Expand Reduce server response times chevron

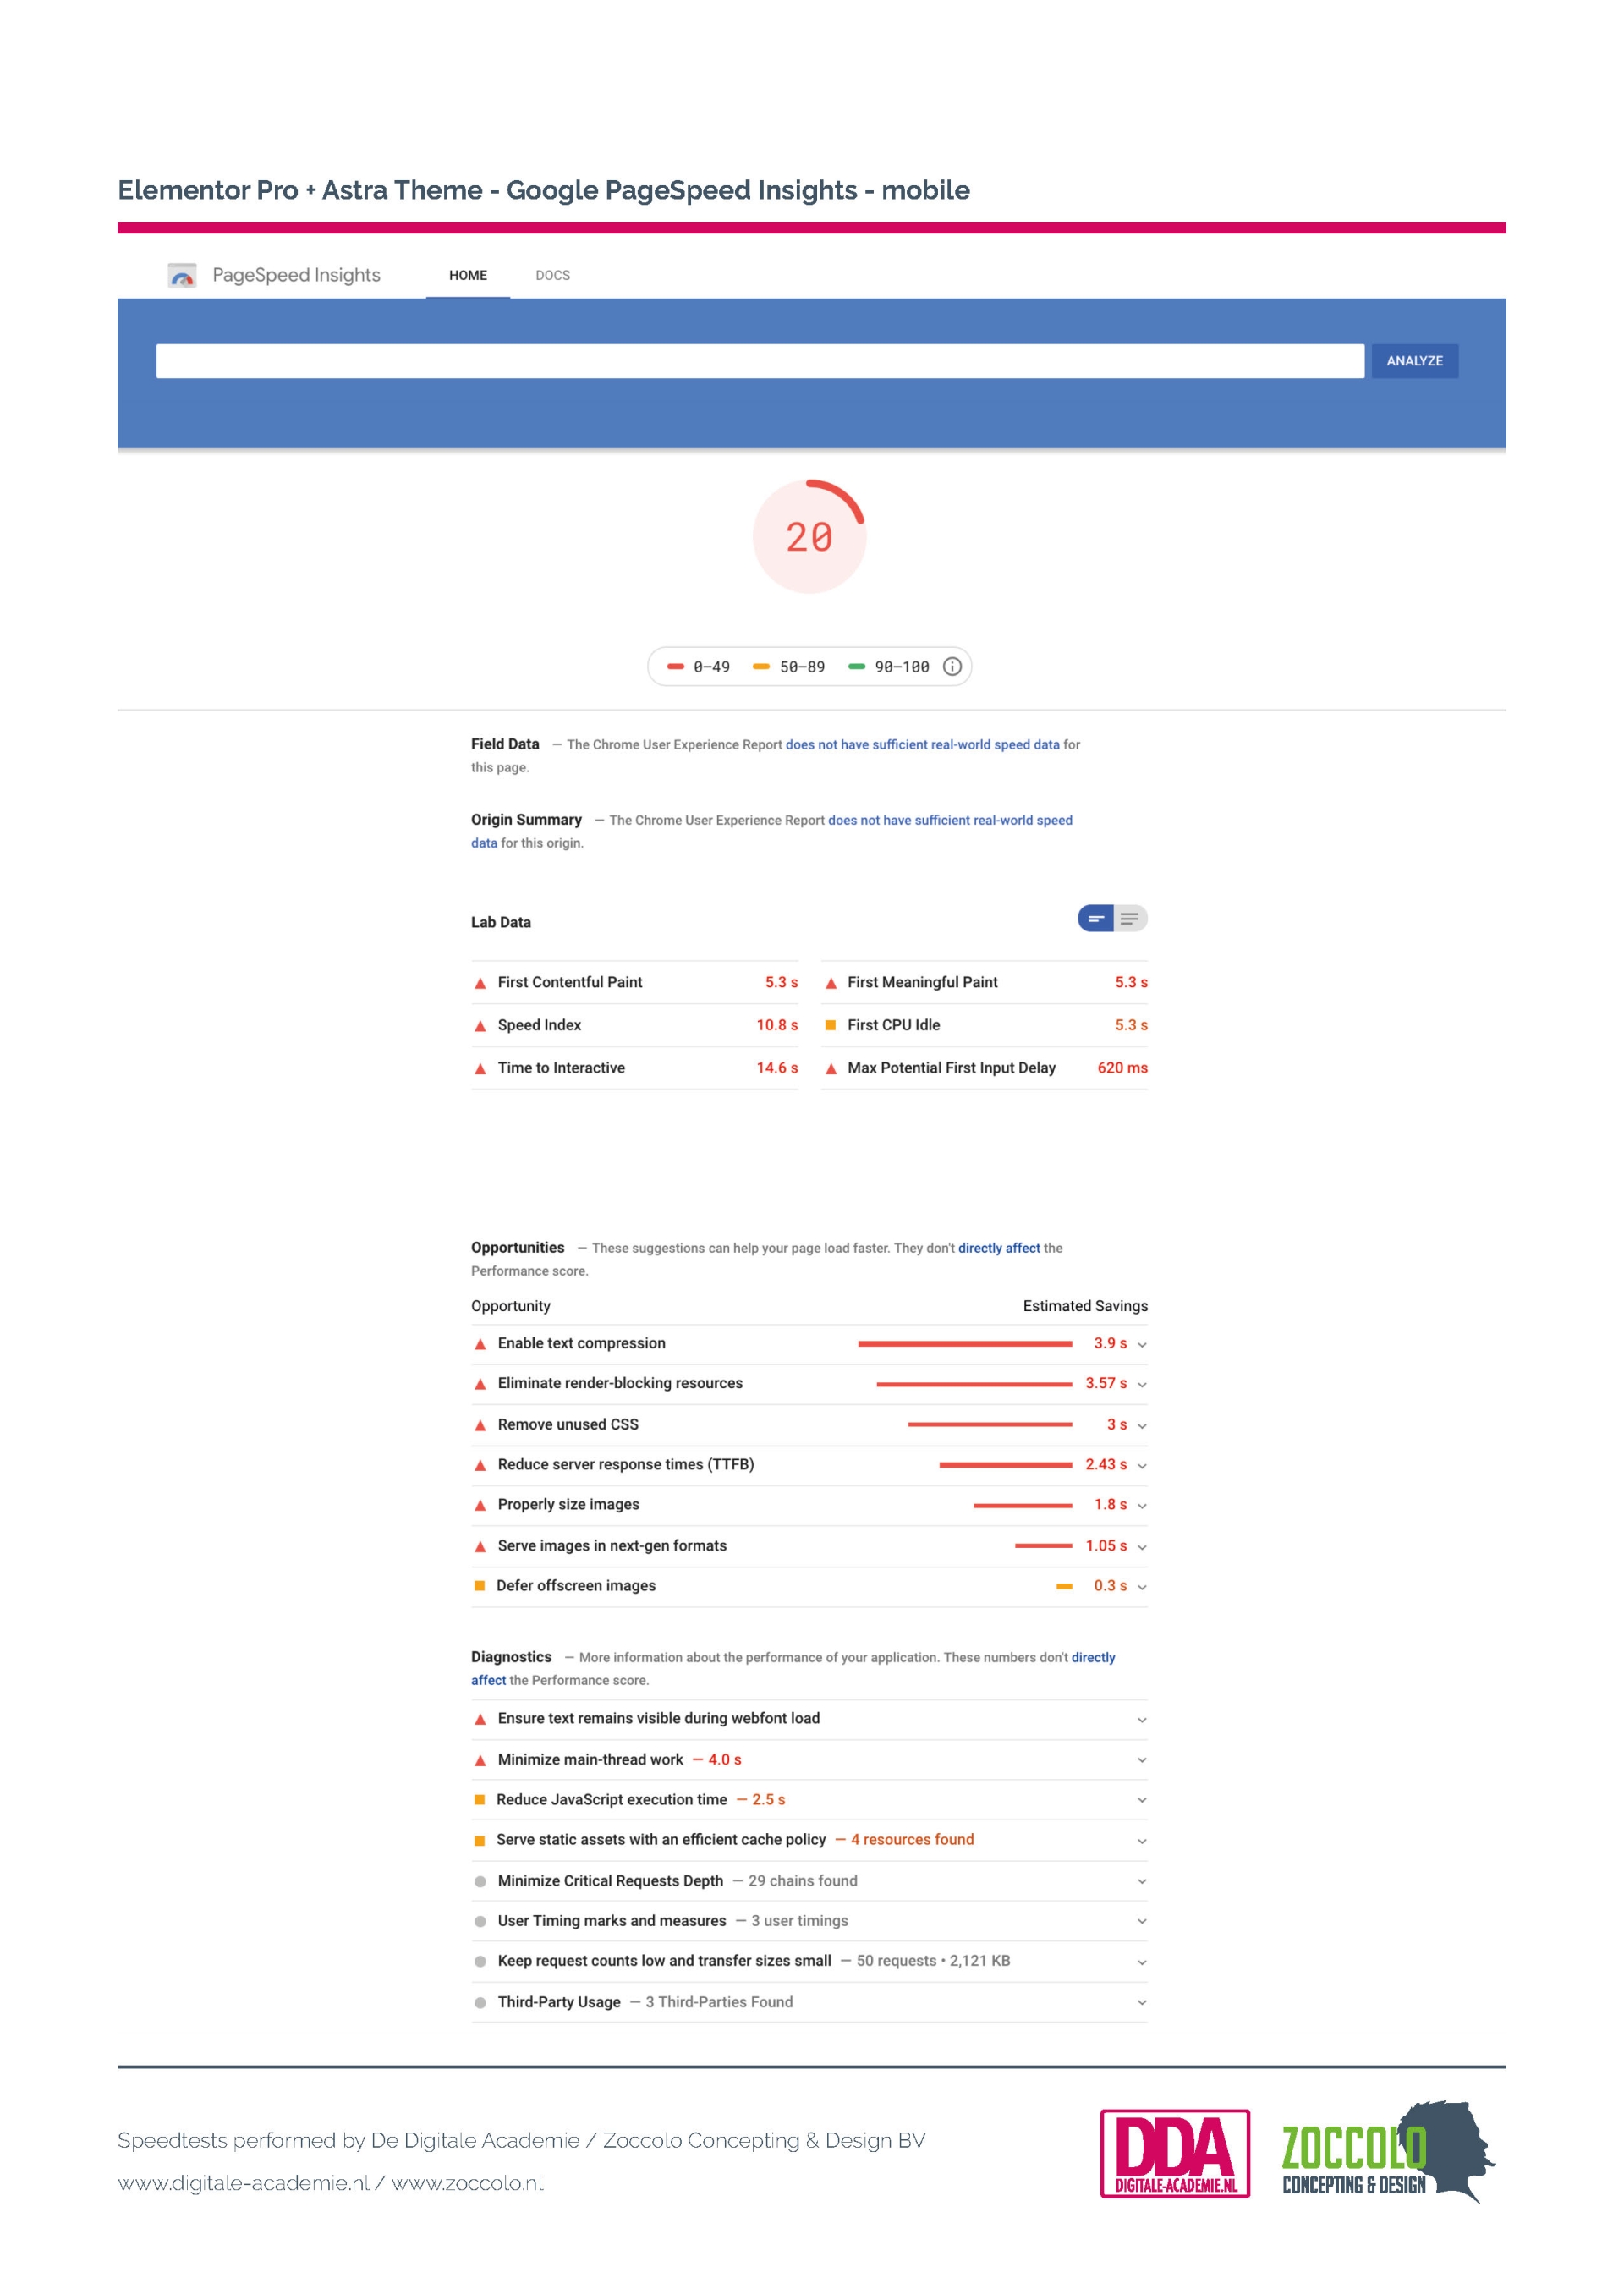pos(1142,1466)
